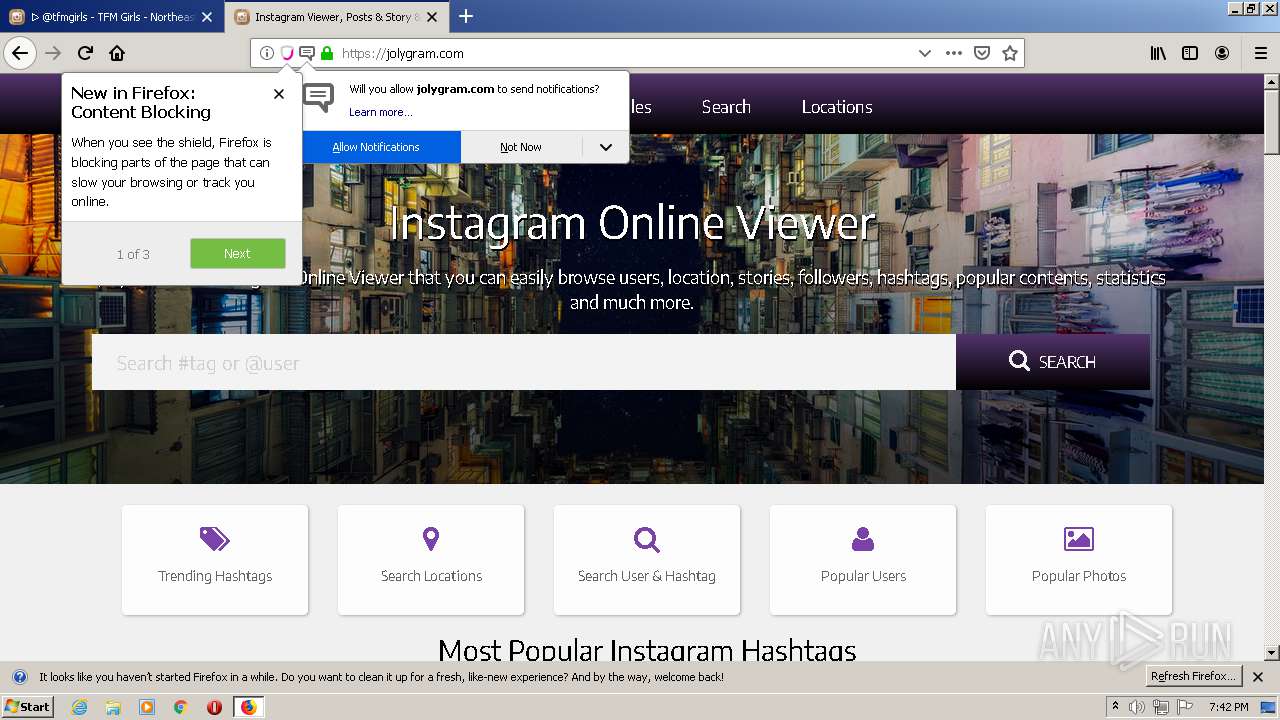Image resolution: width=1280 pixels, height=720 pixels.
Task: Click the content blocking shield icon
Action: click(287, 53)
